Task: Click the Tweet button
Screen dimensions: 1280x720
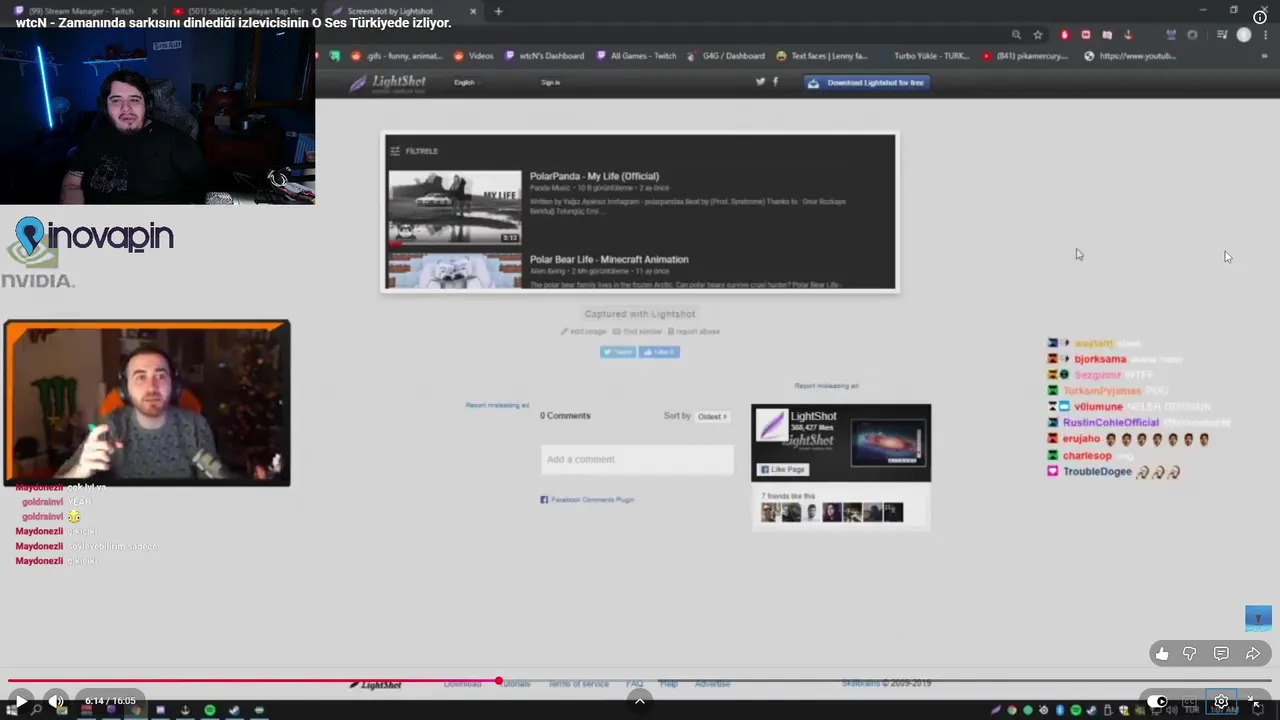Action: [617, 352]
